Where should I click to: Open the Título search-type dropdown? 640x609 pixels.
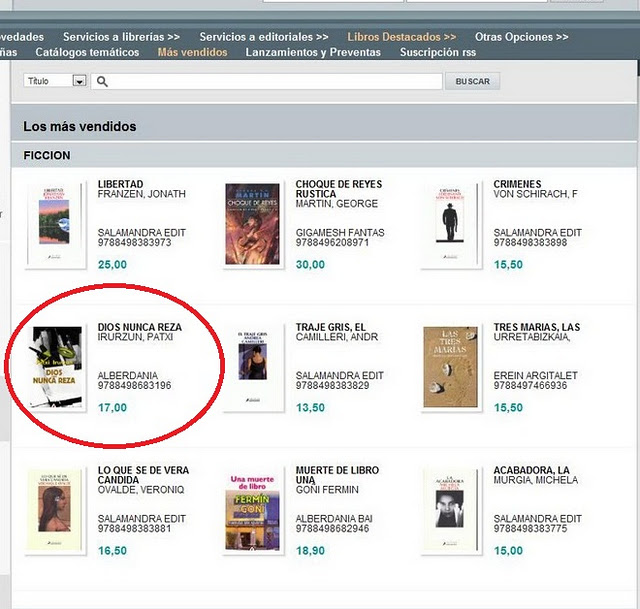point(55,81)
